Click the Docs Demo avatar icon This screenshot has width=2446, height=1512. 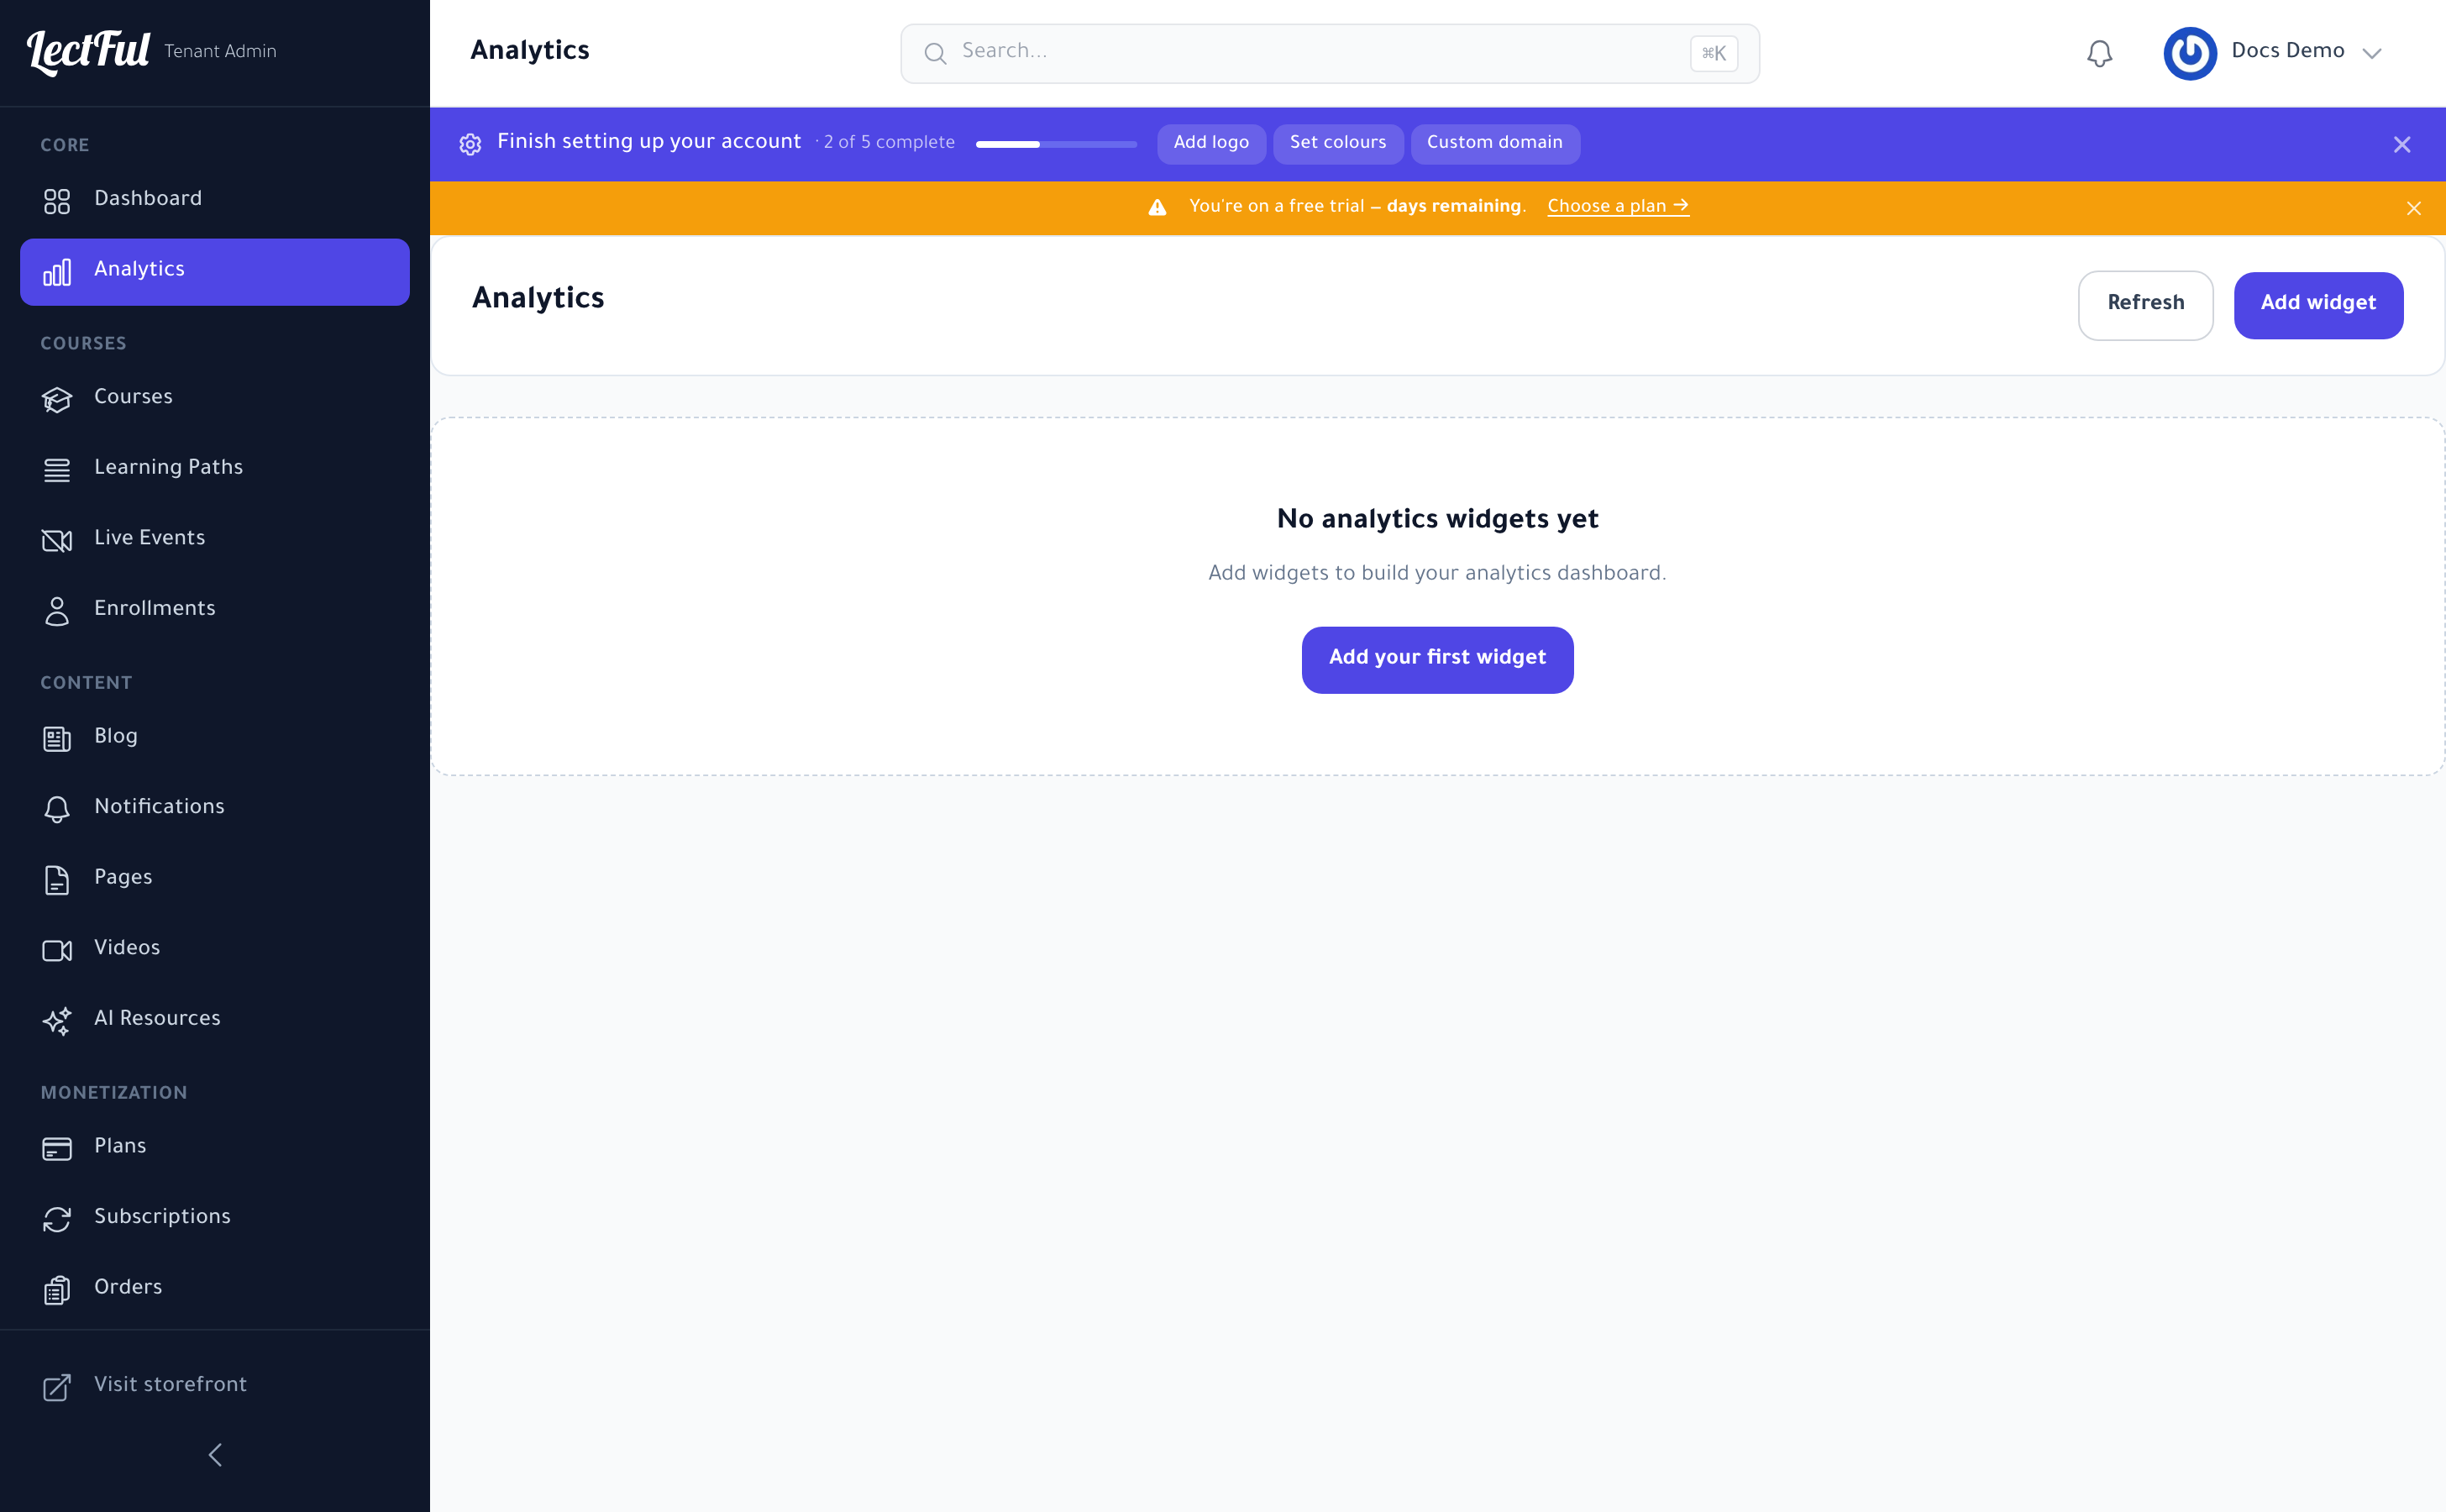coord(2190,53)
